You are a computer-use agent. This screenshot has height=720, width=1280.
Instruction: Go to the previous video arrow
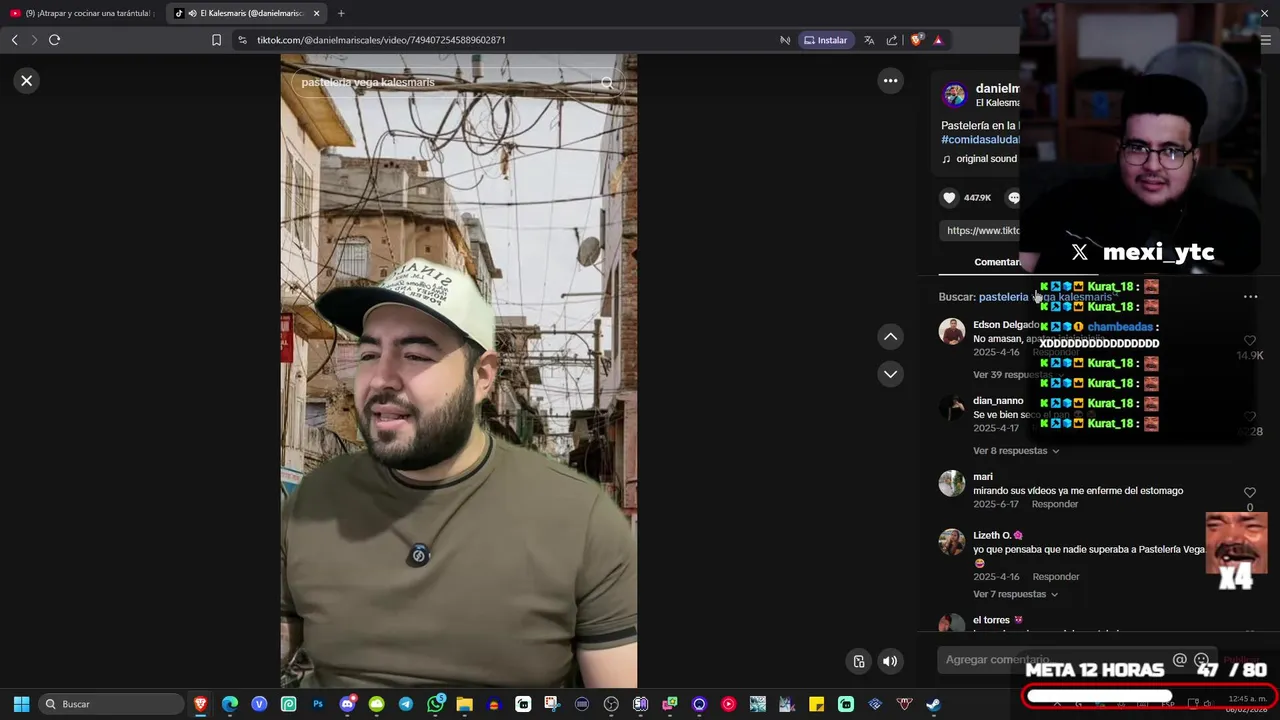tap(890, 337)
